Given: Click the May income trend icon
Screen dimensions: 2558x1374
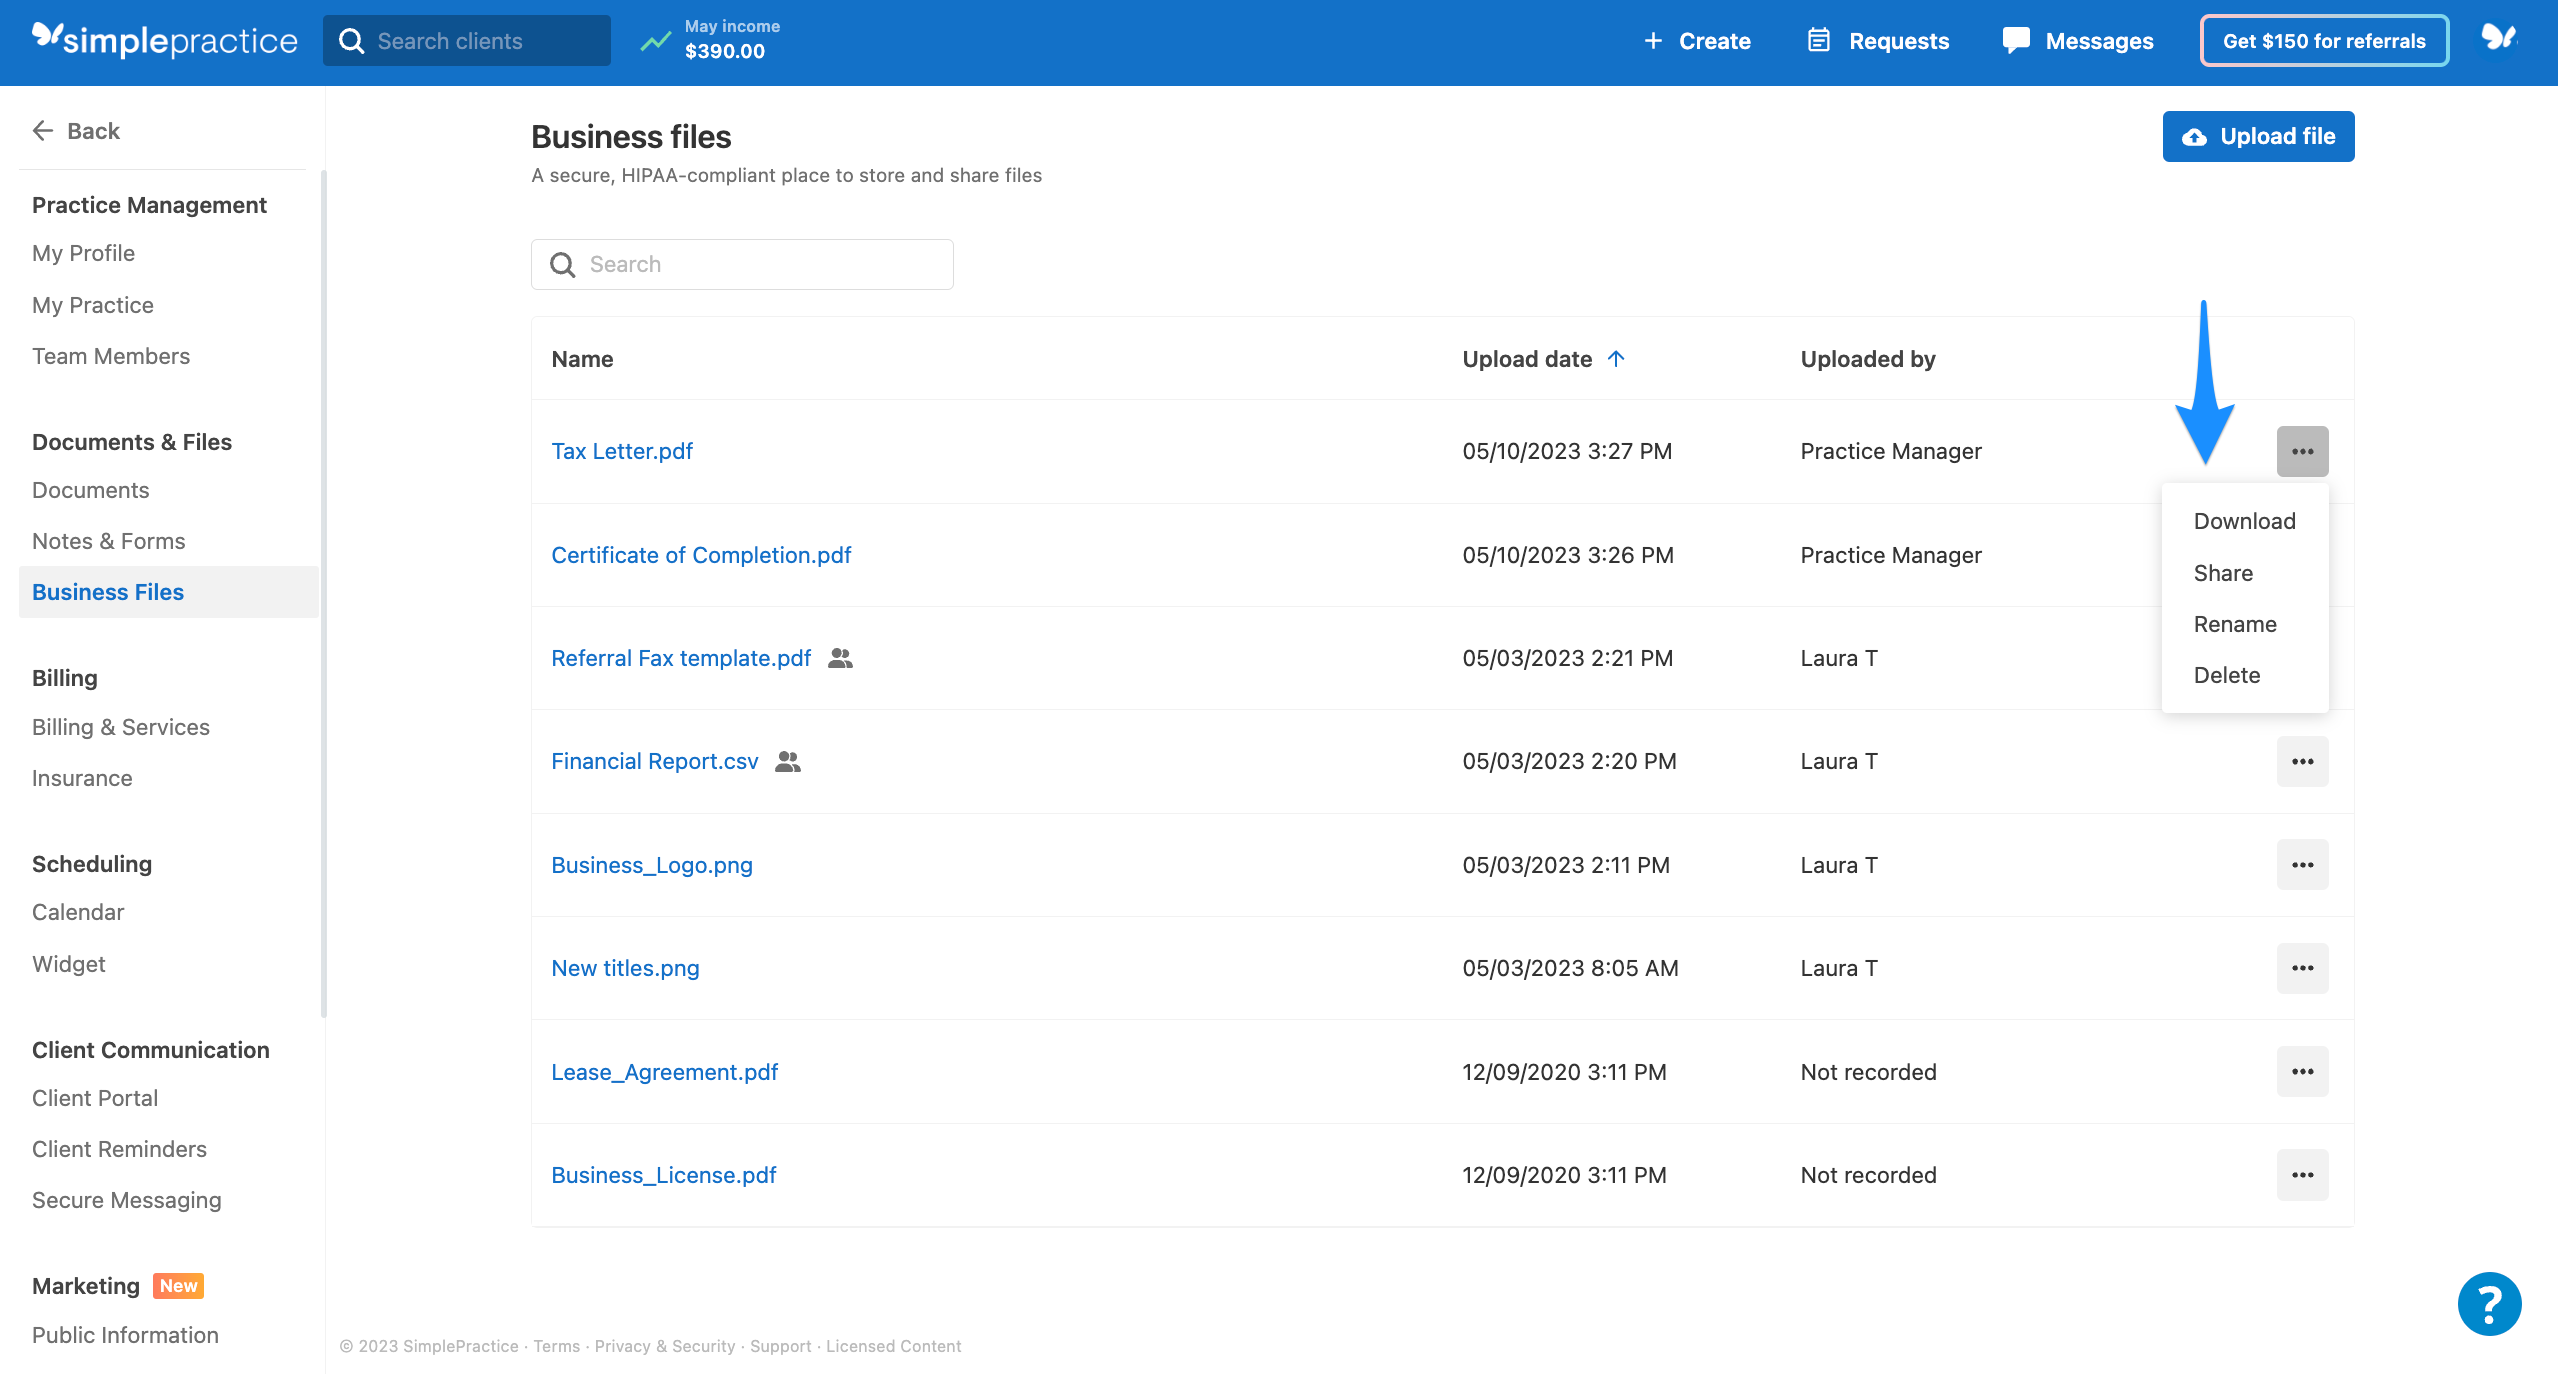Looking at the screenshot, I should point(656,41).
